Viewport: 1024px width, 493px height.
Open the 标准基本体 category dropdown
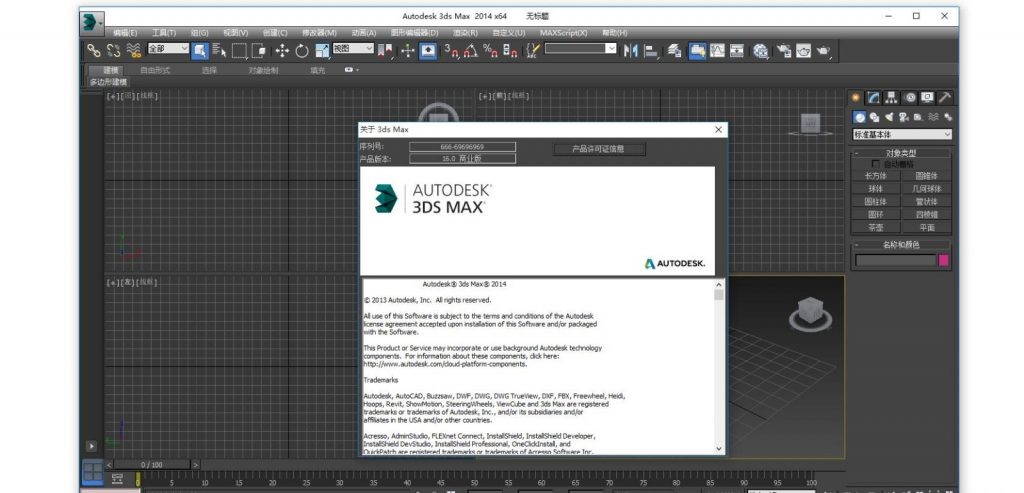coord(902,135)
